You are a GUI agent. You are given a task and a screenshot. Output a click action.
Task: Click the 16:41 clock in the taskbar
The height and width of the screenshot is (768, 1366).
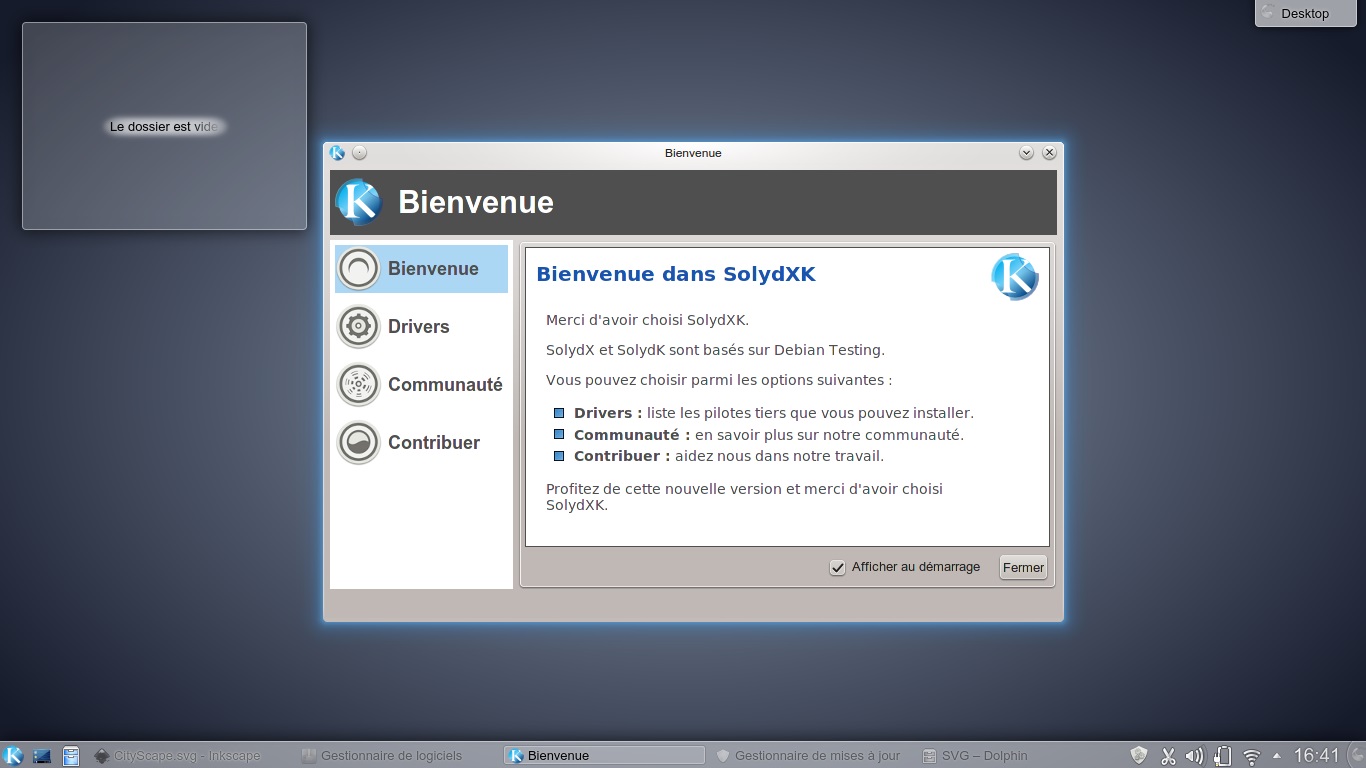(x=1316, y=755)
